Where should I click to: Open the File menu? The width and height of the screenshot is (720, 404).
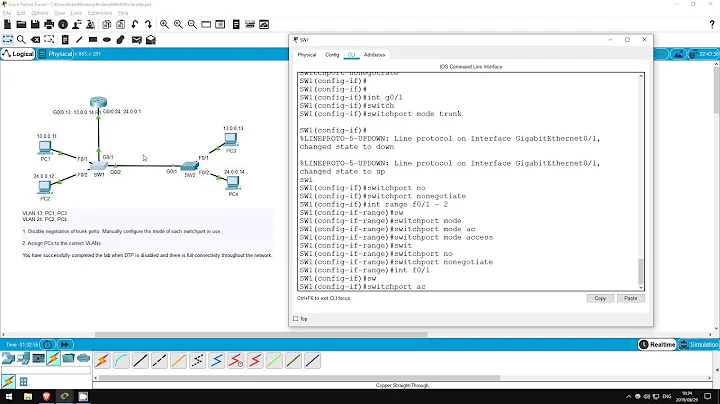(6, 13)
